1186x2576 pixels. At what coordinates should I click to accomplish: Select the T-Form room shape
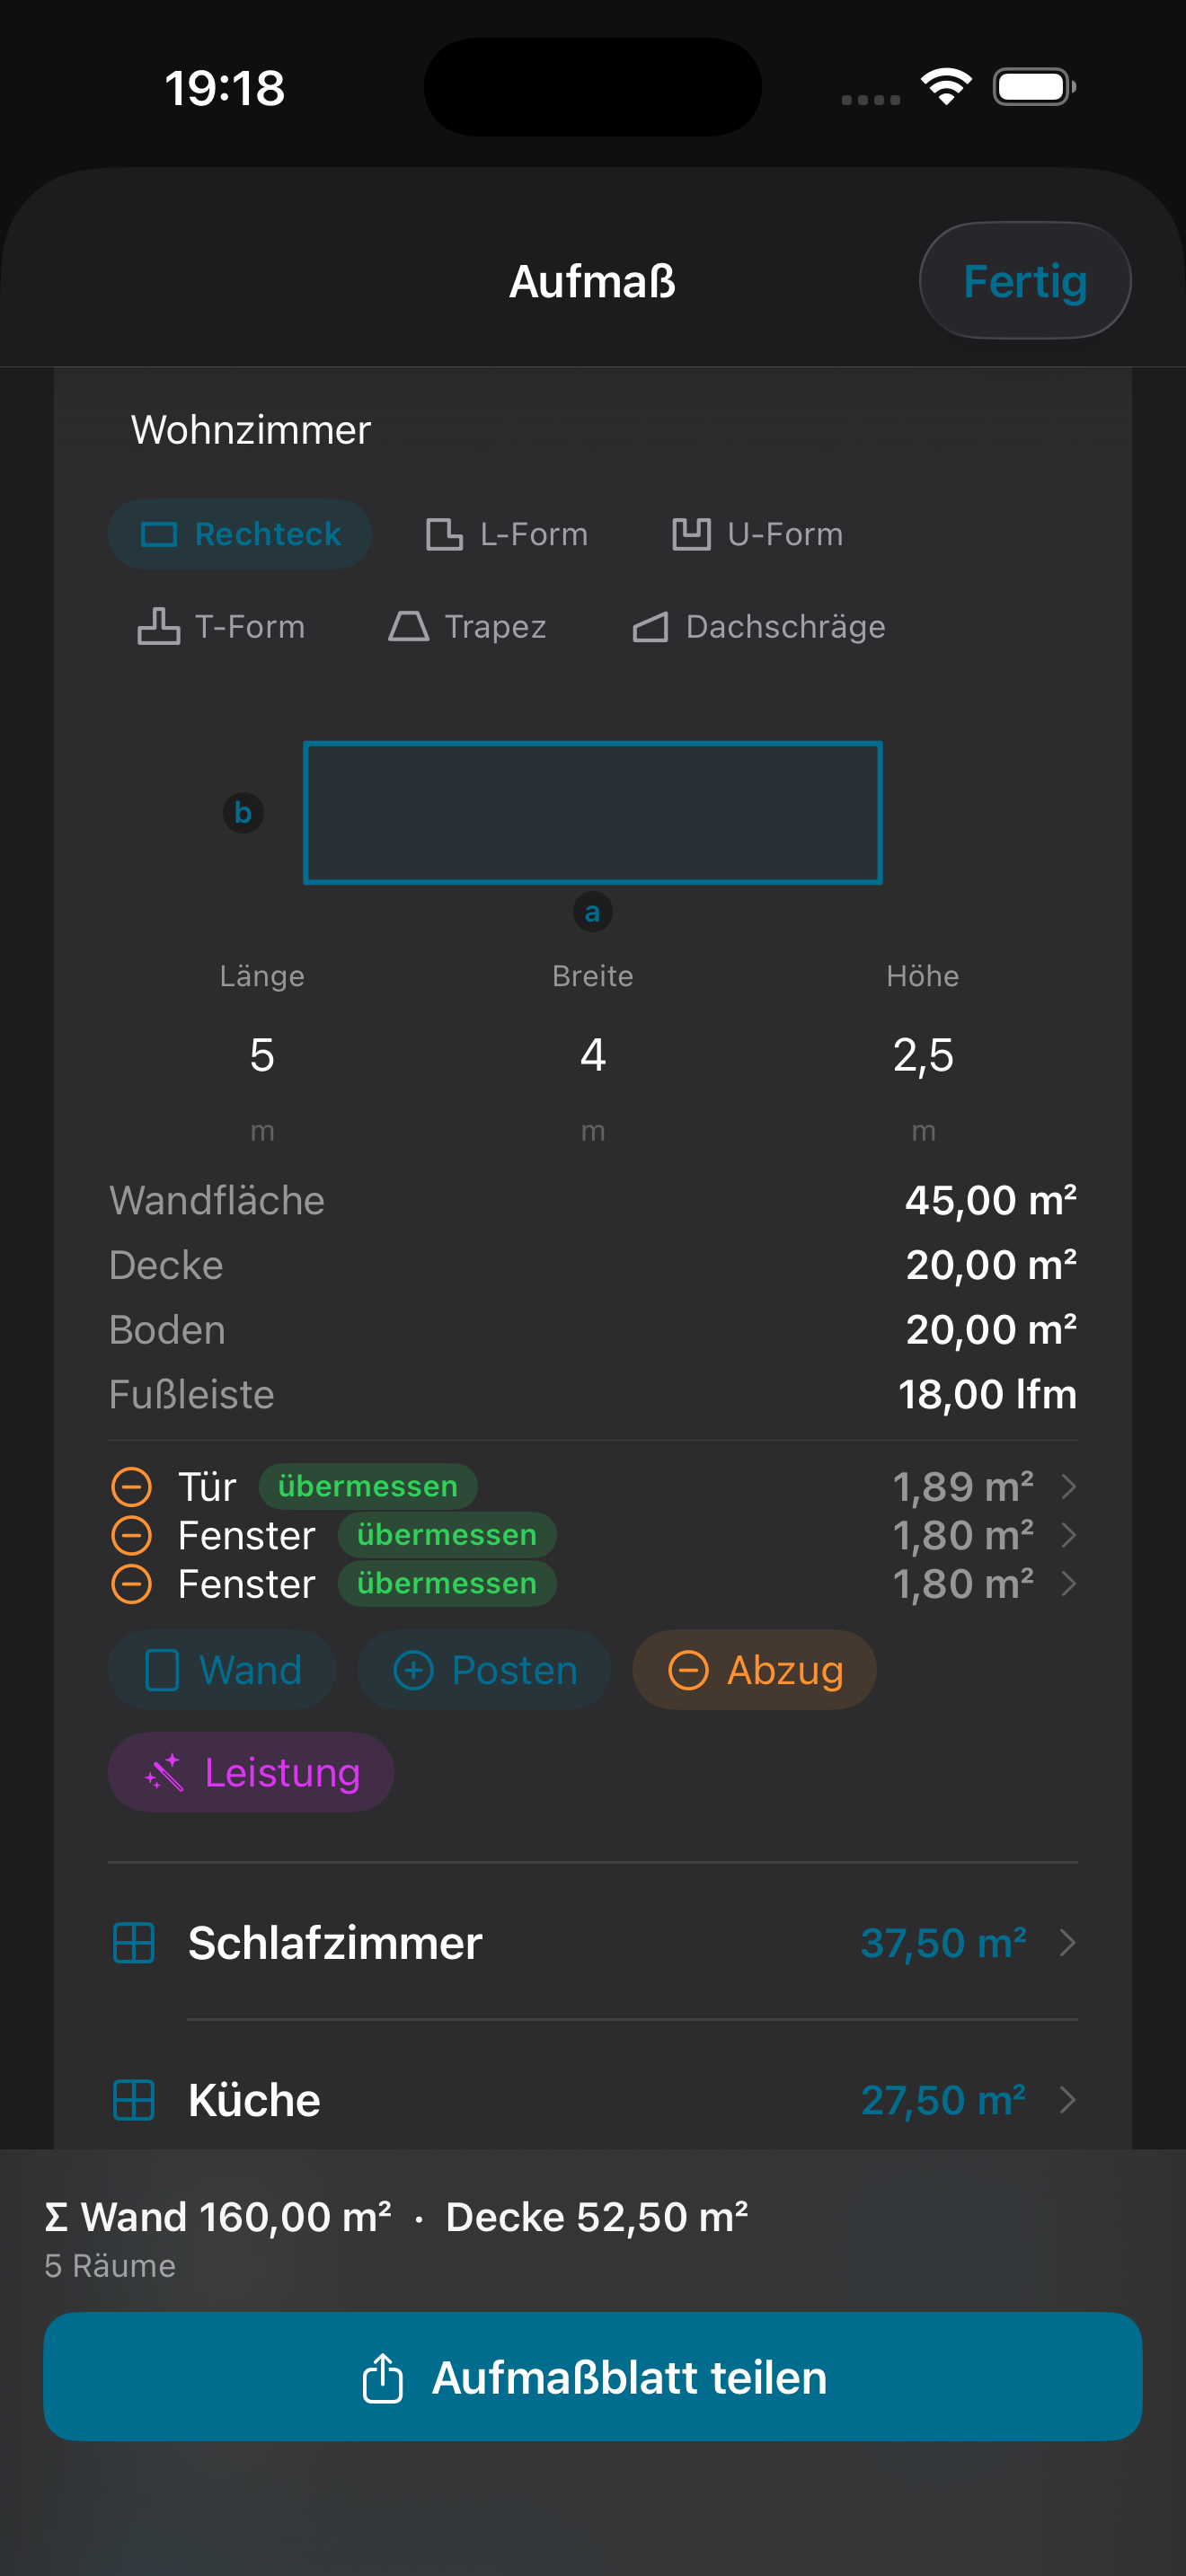point(221,627)
